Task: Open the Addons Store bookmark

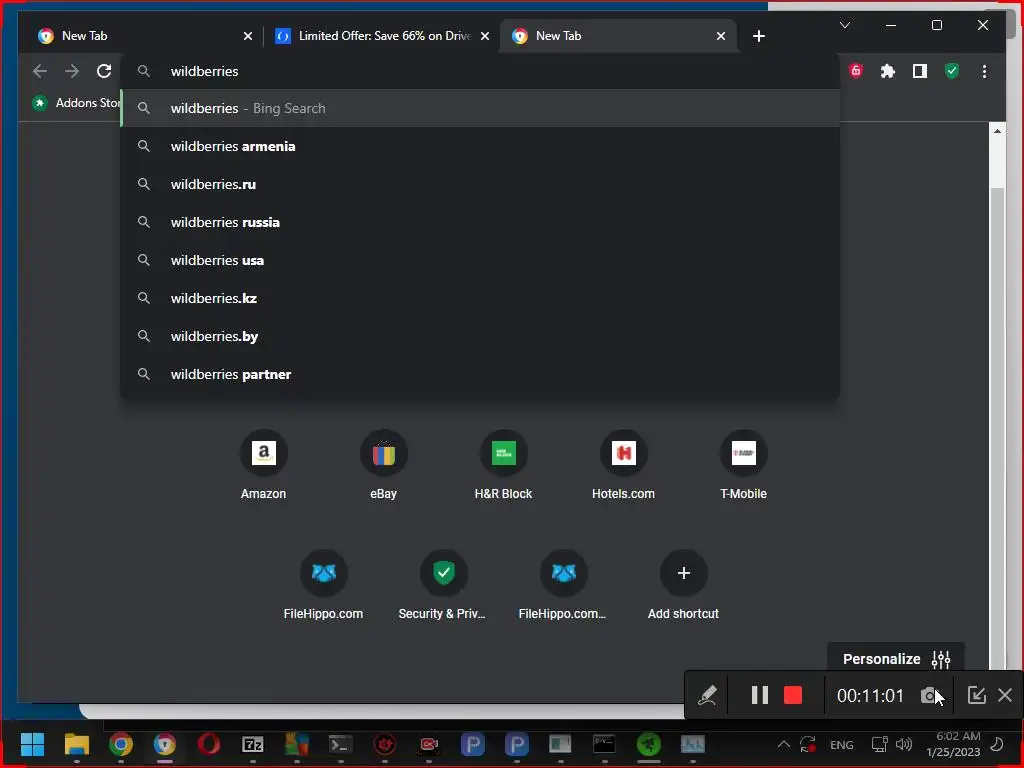Action: point(77,103)
